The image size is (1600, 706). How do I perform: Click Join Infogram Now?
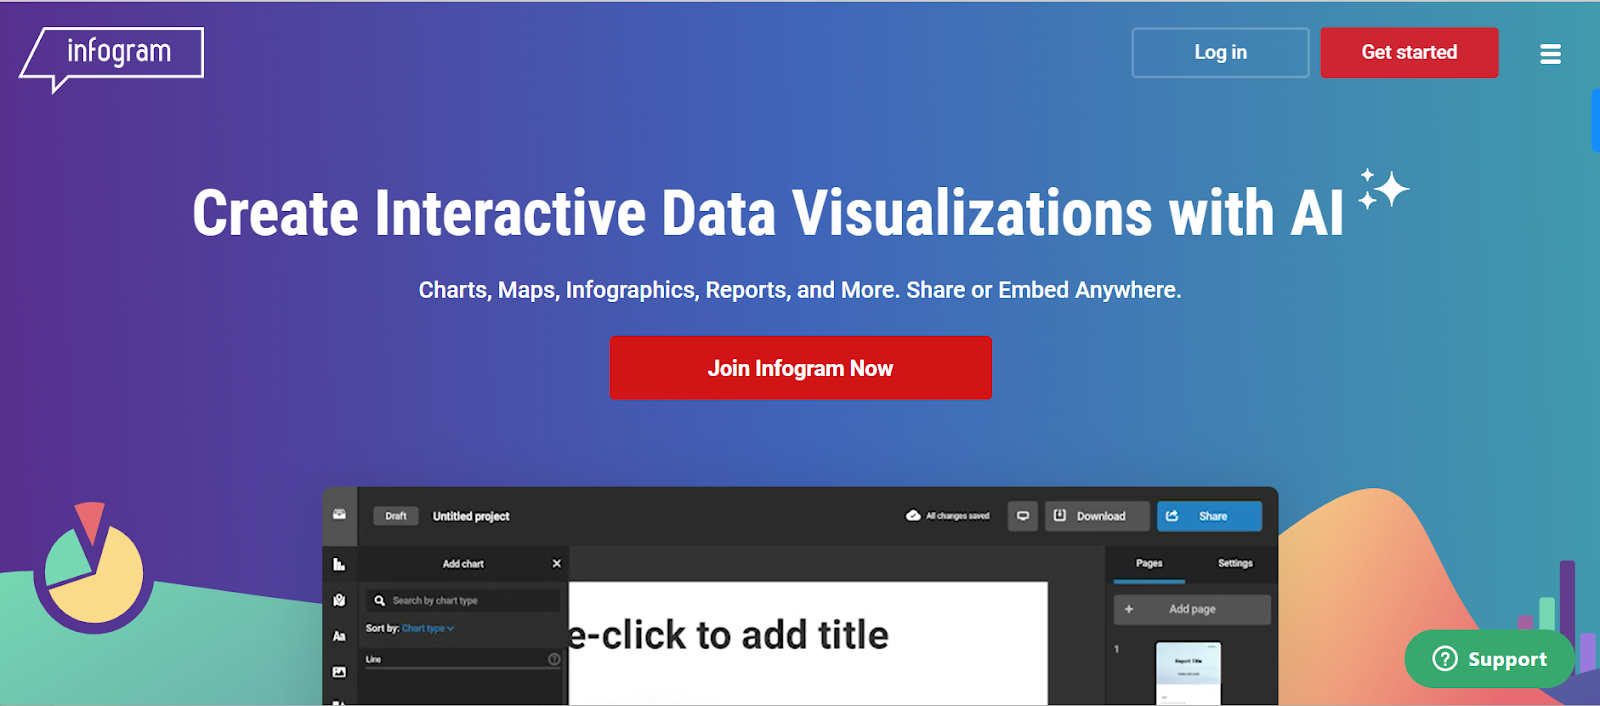[801, 368]
